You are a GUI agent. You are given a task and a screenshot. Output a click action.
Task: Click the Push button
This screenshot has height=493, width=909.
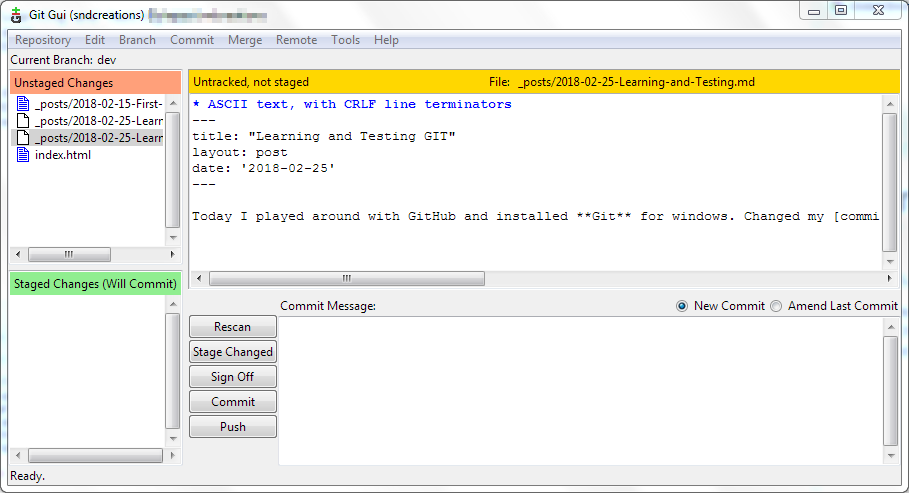tap(232, 426)
